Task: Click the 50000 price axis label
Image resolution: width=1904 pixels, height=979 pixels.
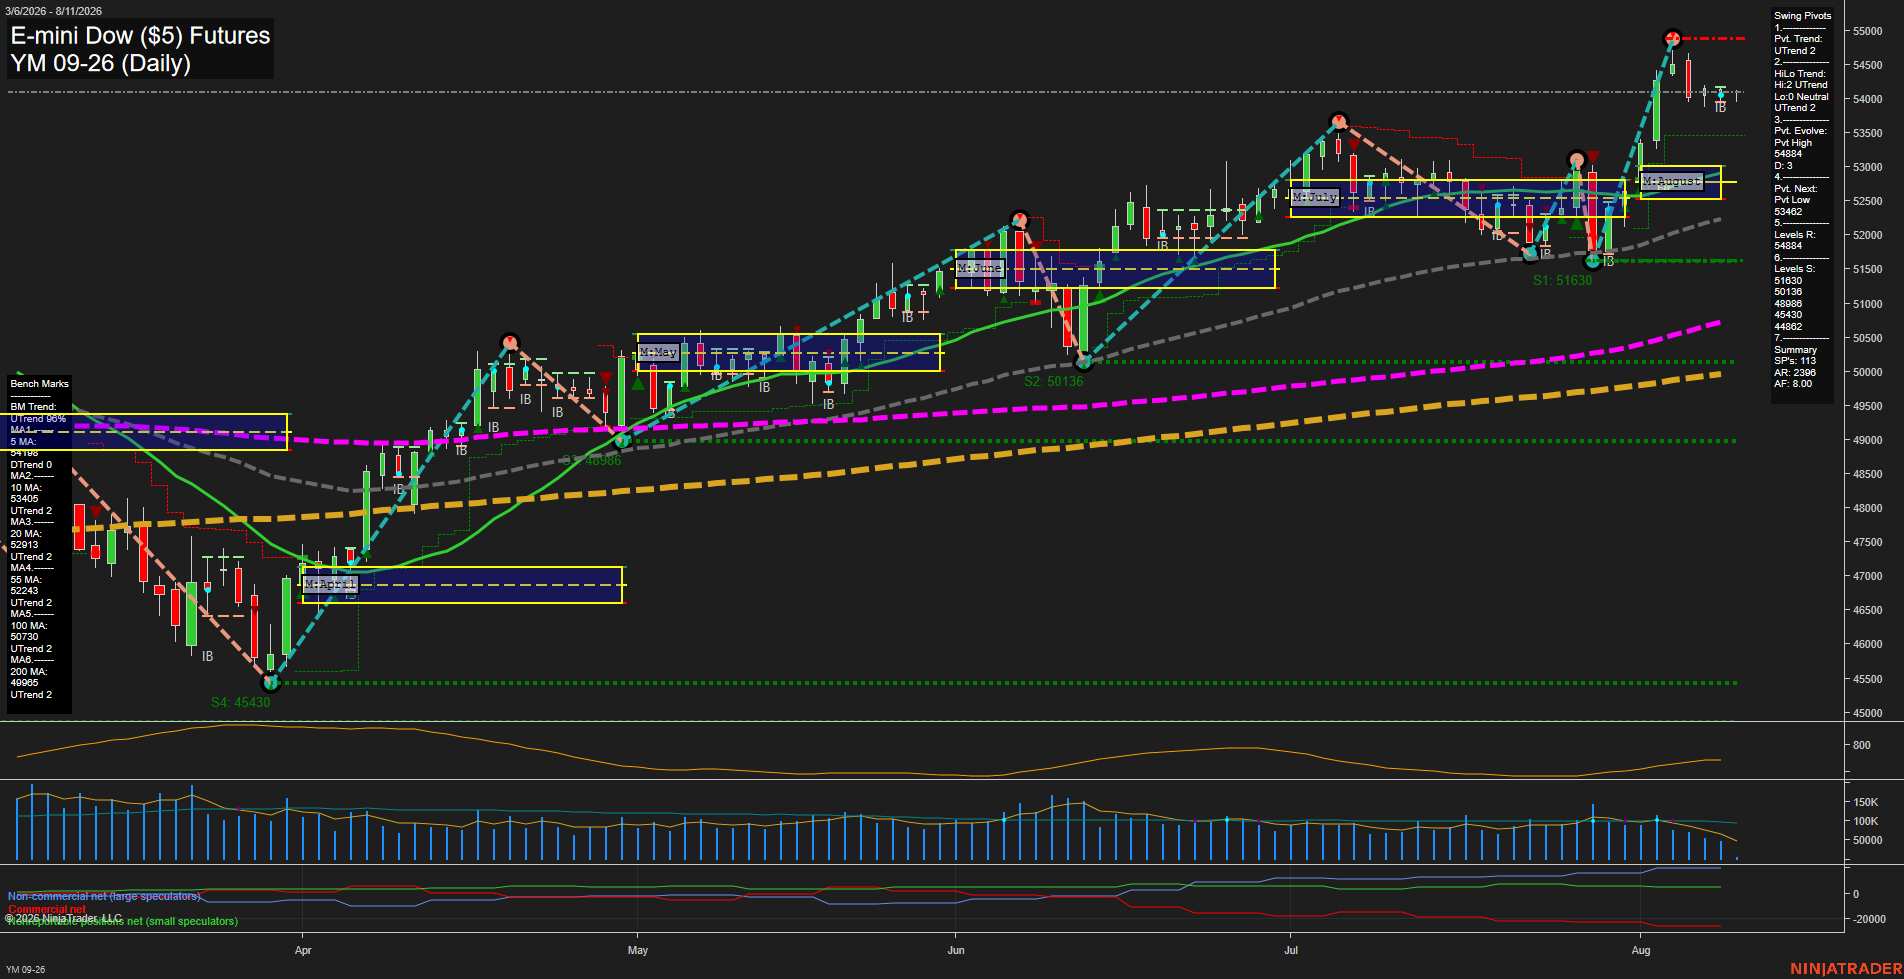Action: (x=1867, y=372)
